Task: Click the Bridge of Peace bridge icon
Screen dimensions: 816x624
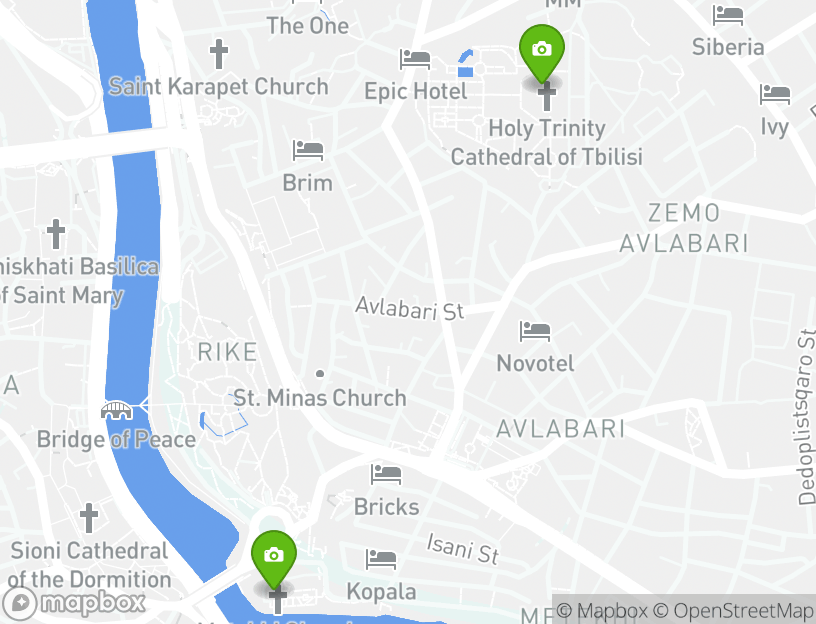Action: [x=117, y=410]
